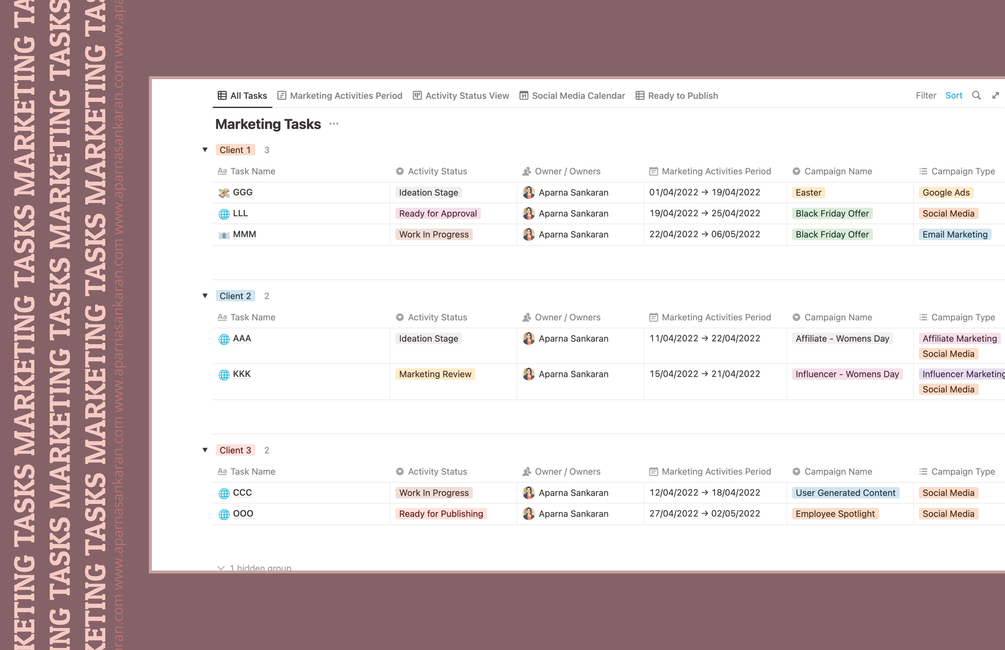The image size is (1005, 650).
Task: Click the date range 27/04/2022 → 02/05/2022
Action: pos(704,514)
